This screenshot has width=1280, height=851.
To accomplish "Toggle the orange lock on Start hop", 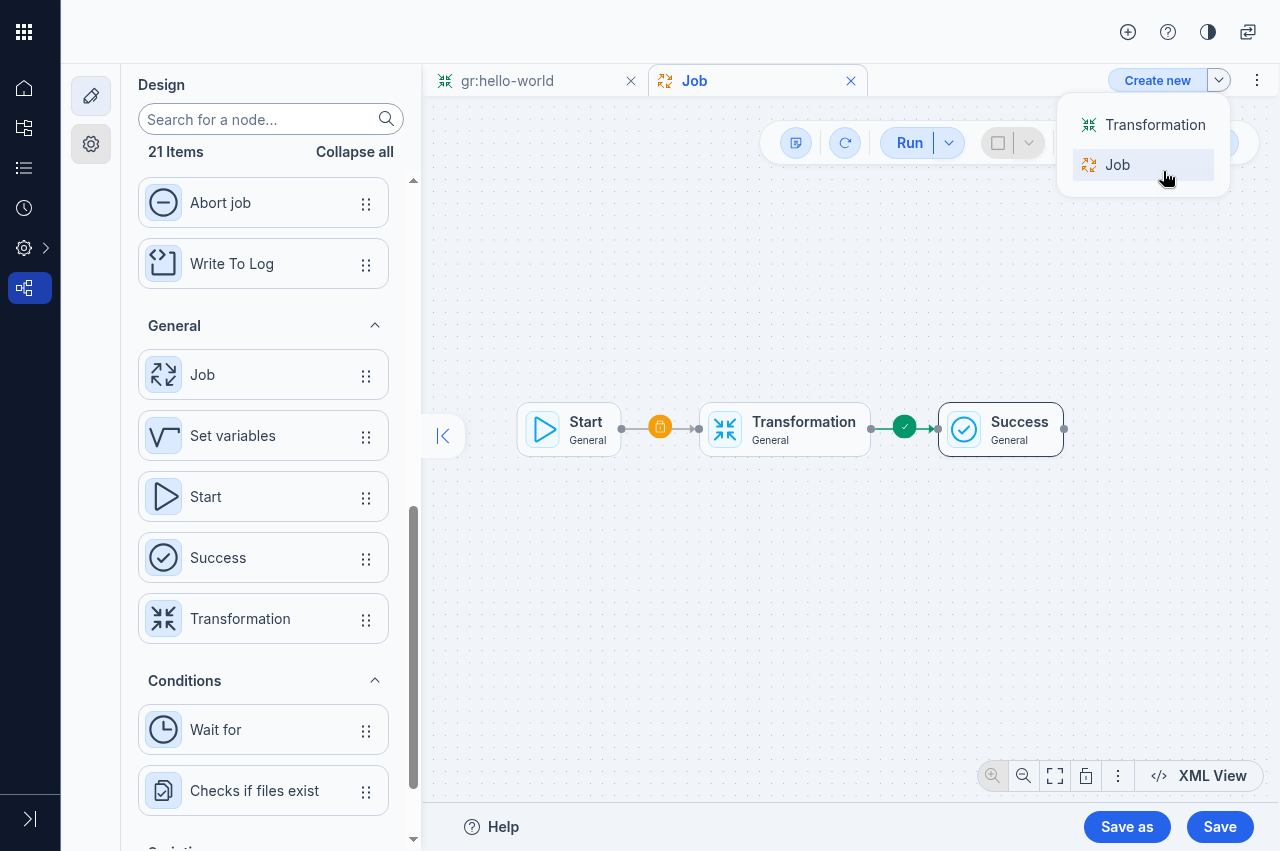I will pyautogui.click(x=659, y=428).
